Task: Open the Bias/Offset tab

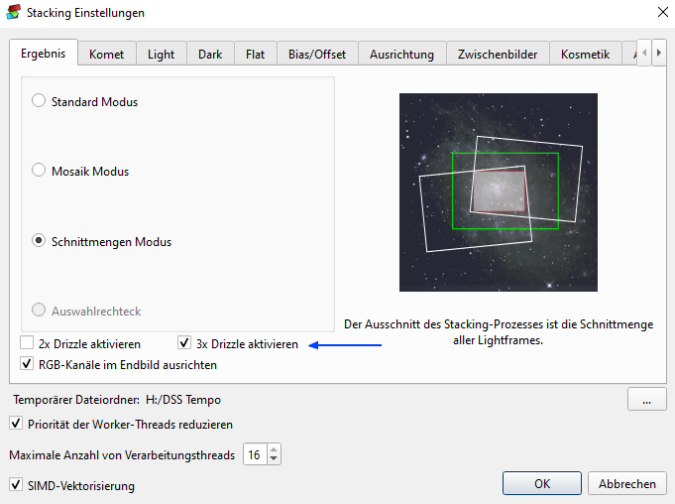Action: 316,54
